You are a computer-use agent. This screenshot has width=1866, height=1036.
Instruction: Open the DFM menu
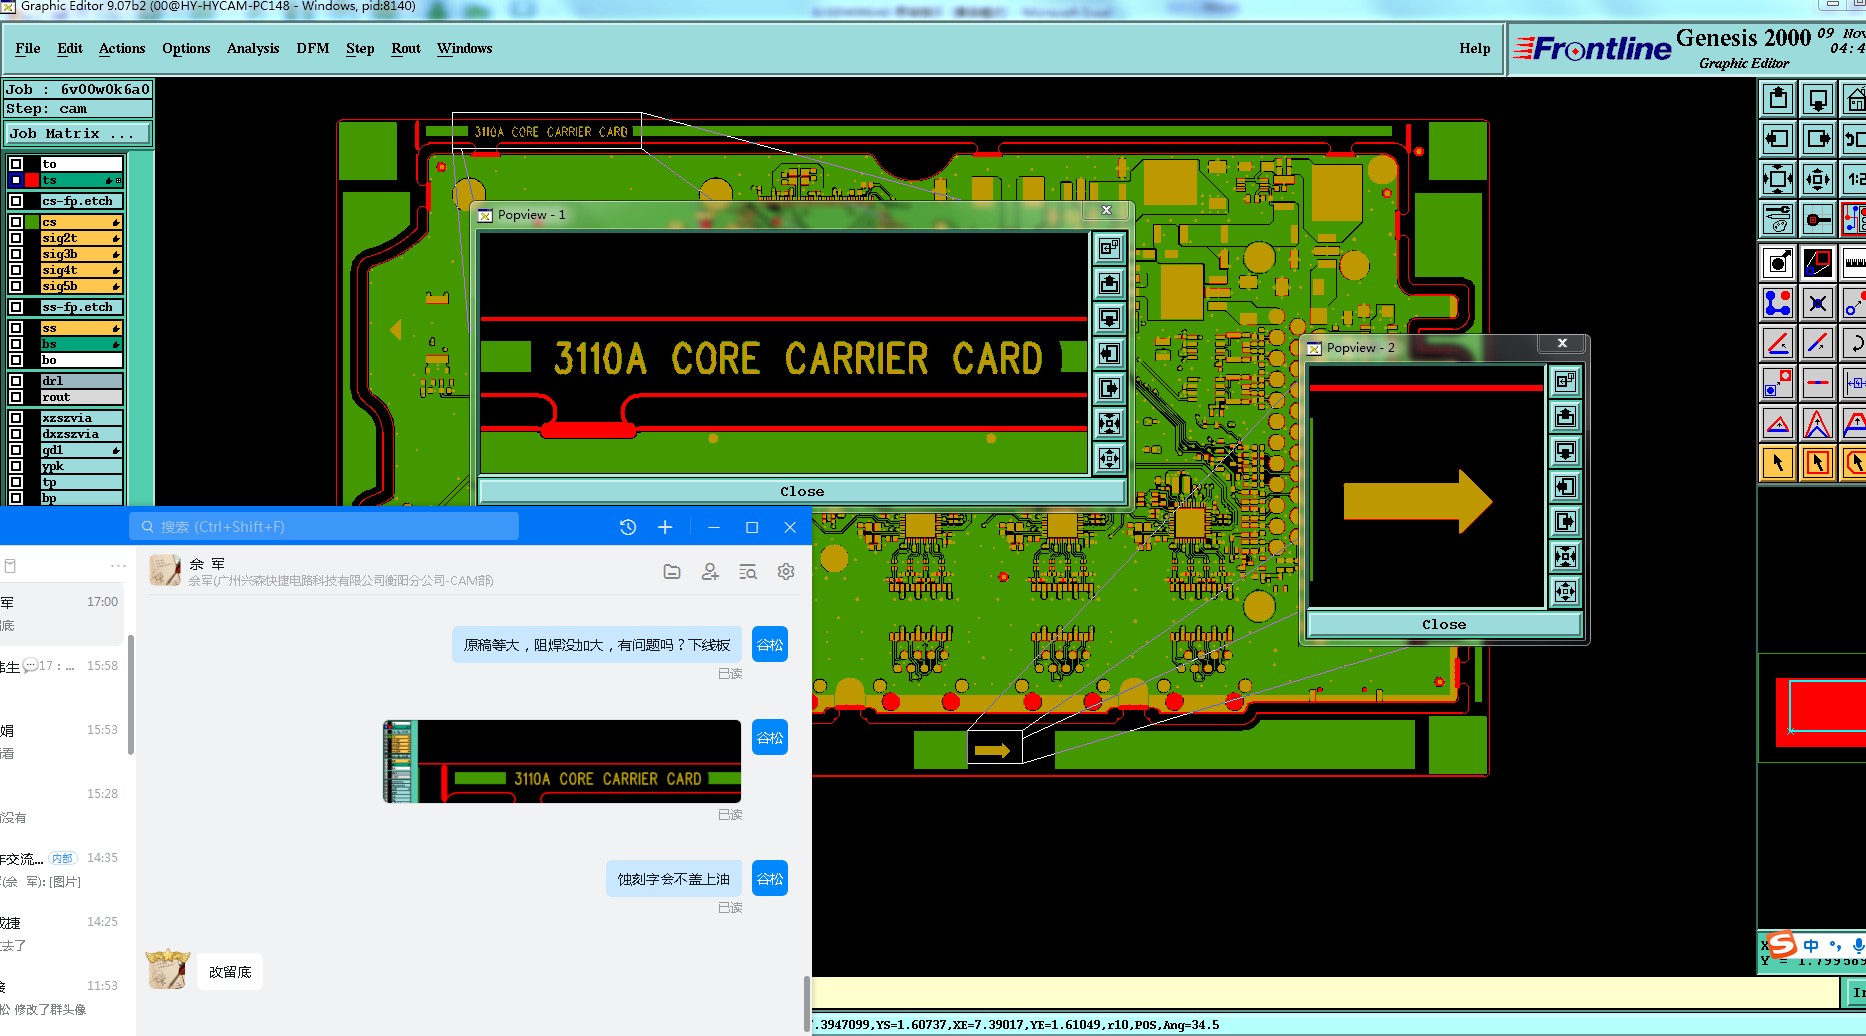click(x=312, y=48)
